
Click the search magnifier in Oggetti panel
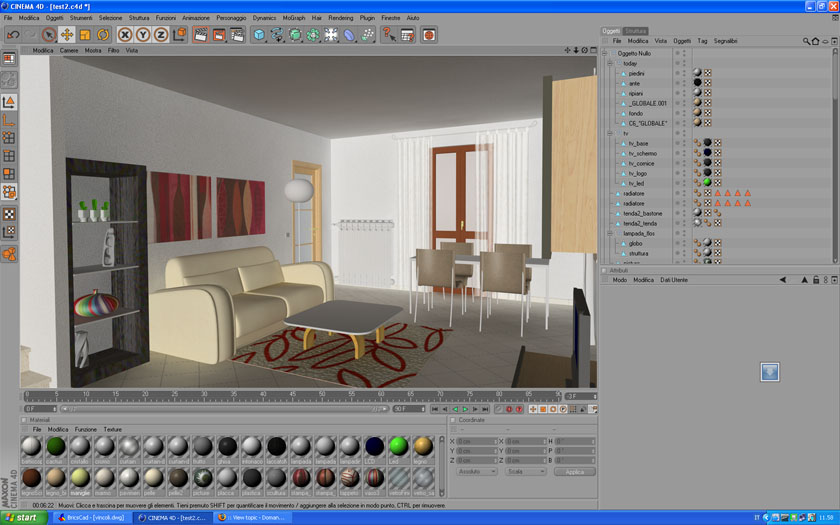(x=806, y=41)
